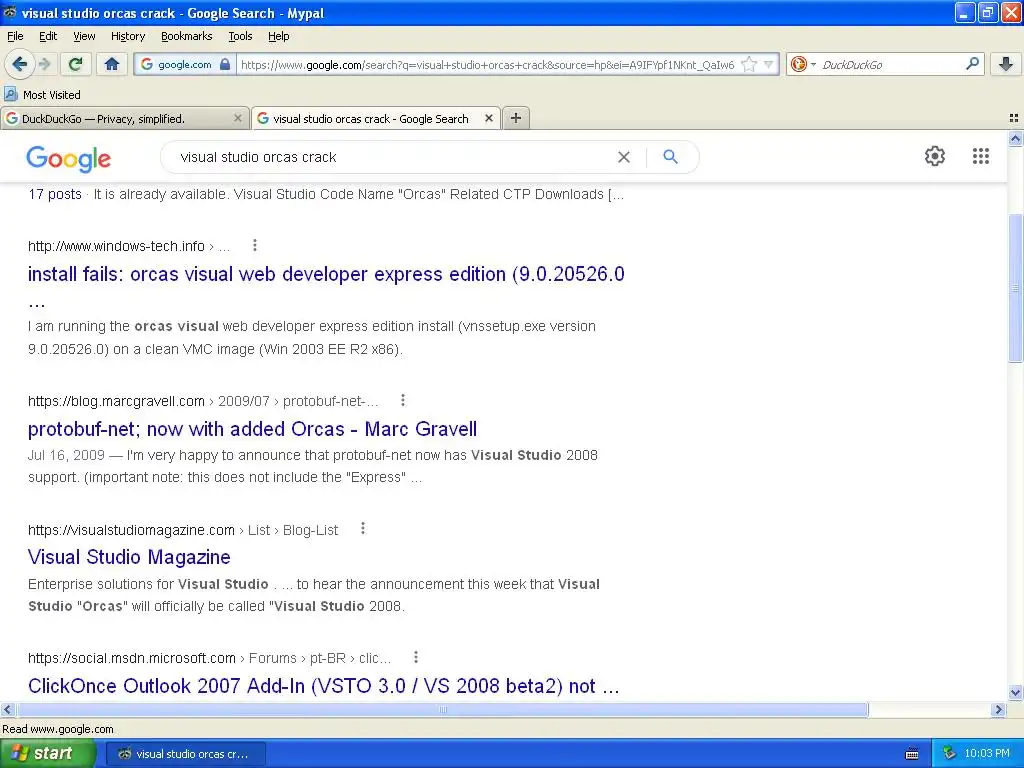Select the Mypal taskbar button
The height and width of the screenshot is (768, 1024).
click(185, 754)
